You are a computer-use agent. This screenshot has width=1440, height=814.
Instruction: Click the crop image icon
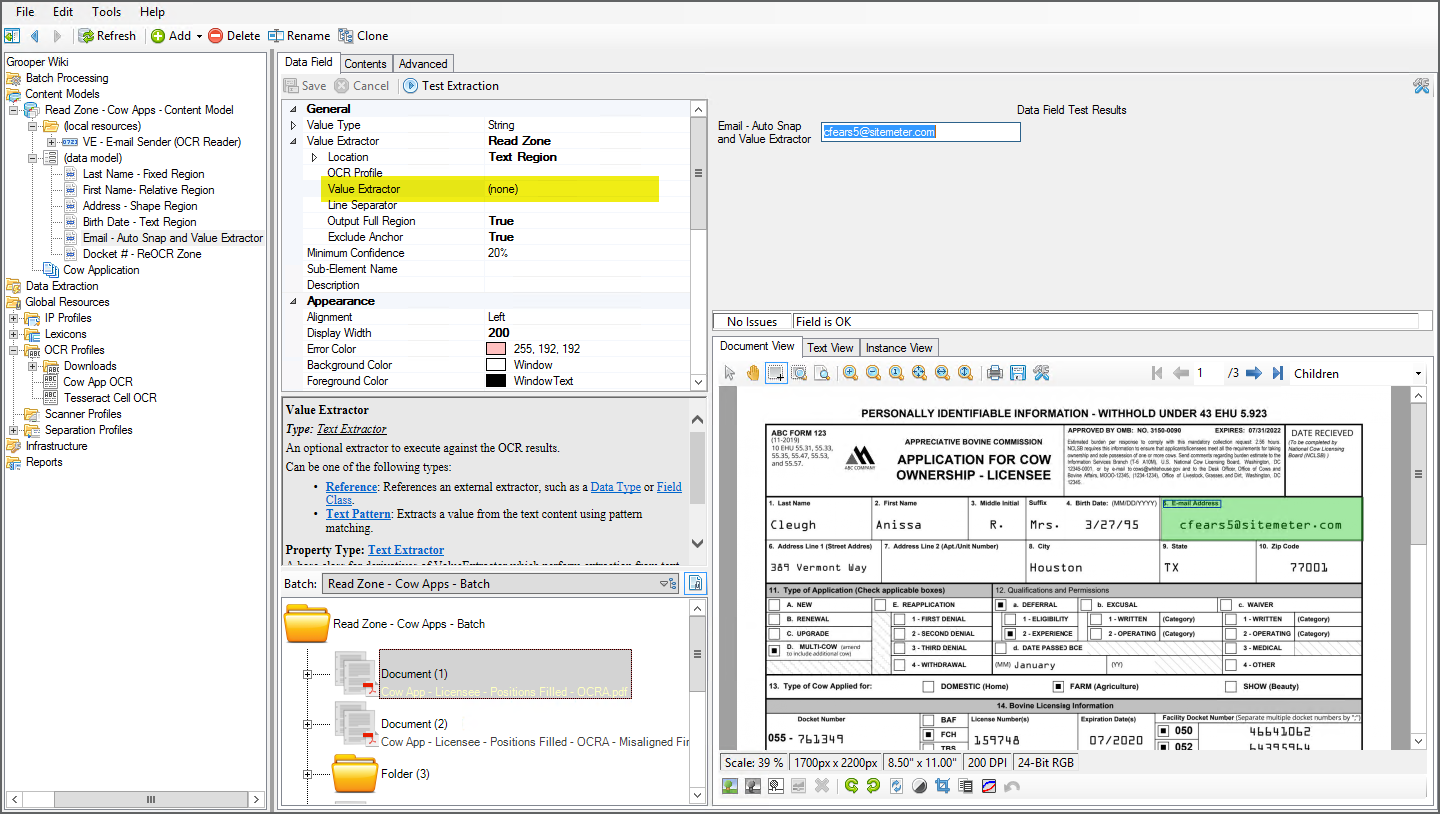[x=942, y=786]
